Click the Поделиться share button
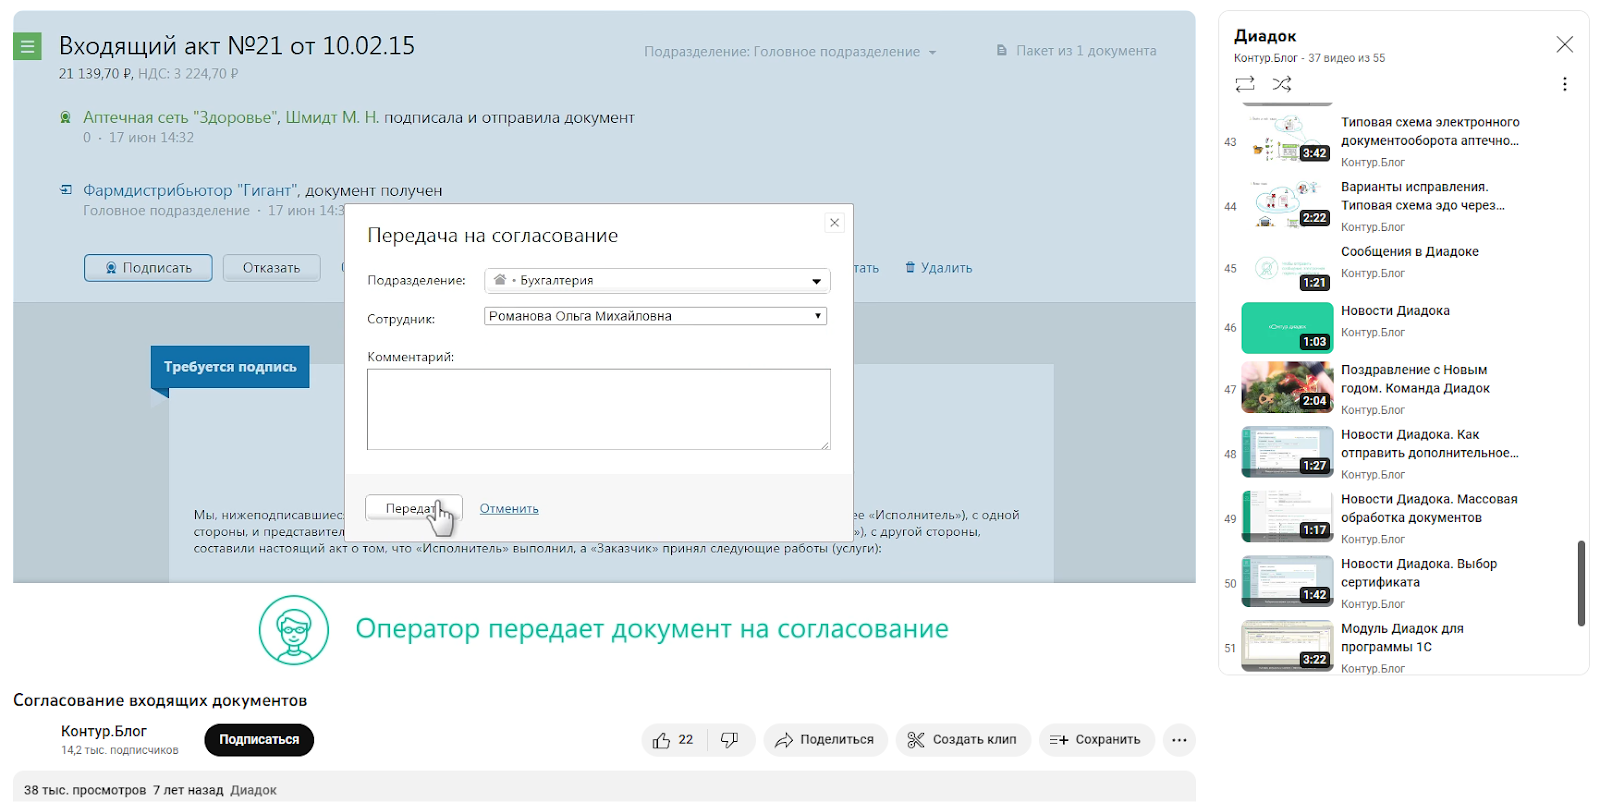This screenshot has width=1600, height=802. click(825, 740)
